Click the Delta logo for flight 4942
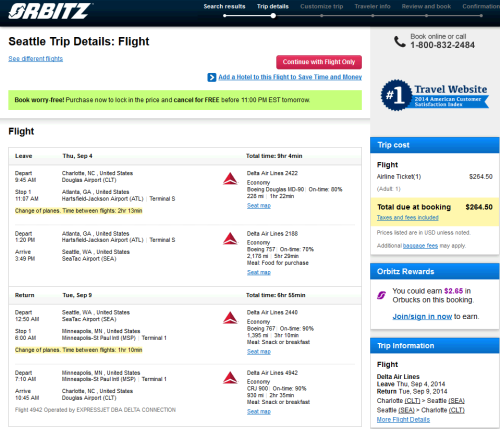This screenshot has height=429, width=500. pyautogui.click(x=230, y=377)
